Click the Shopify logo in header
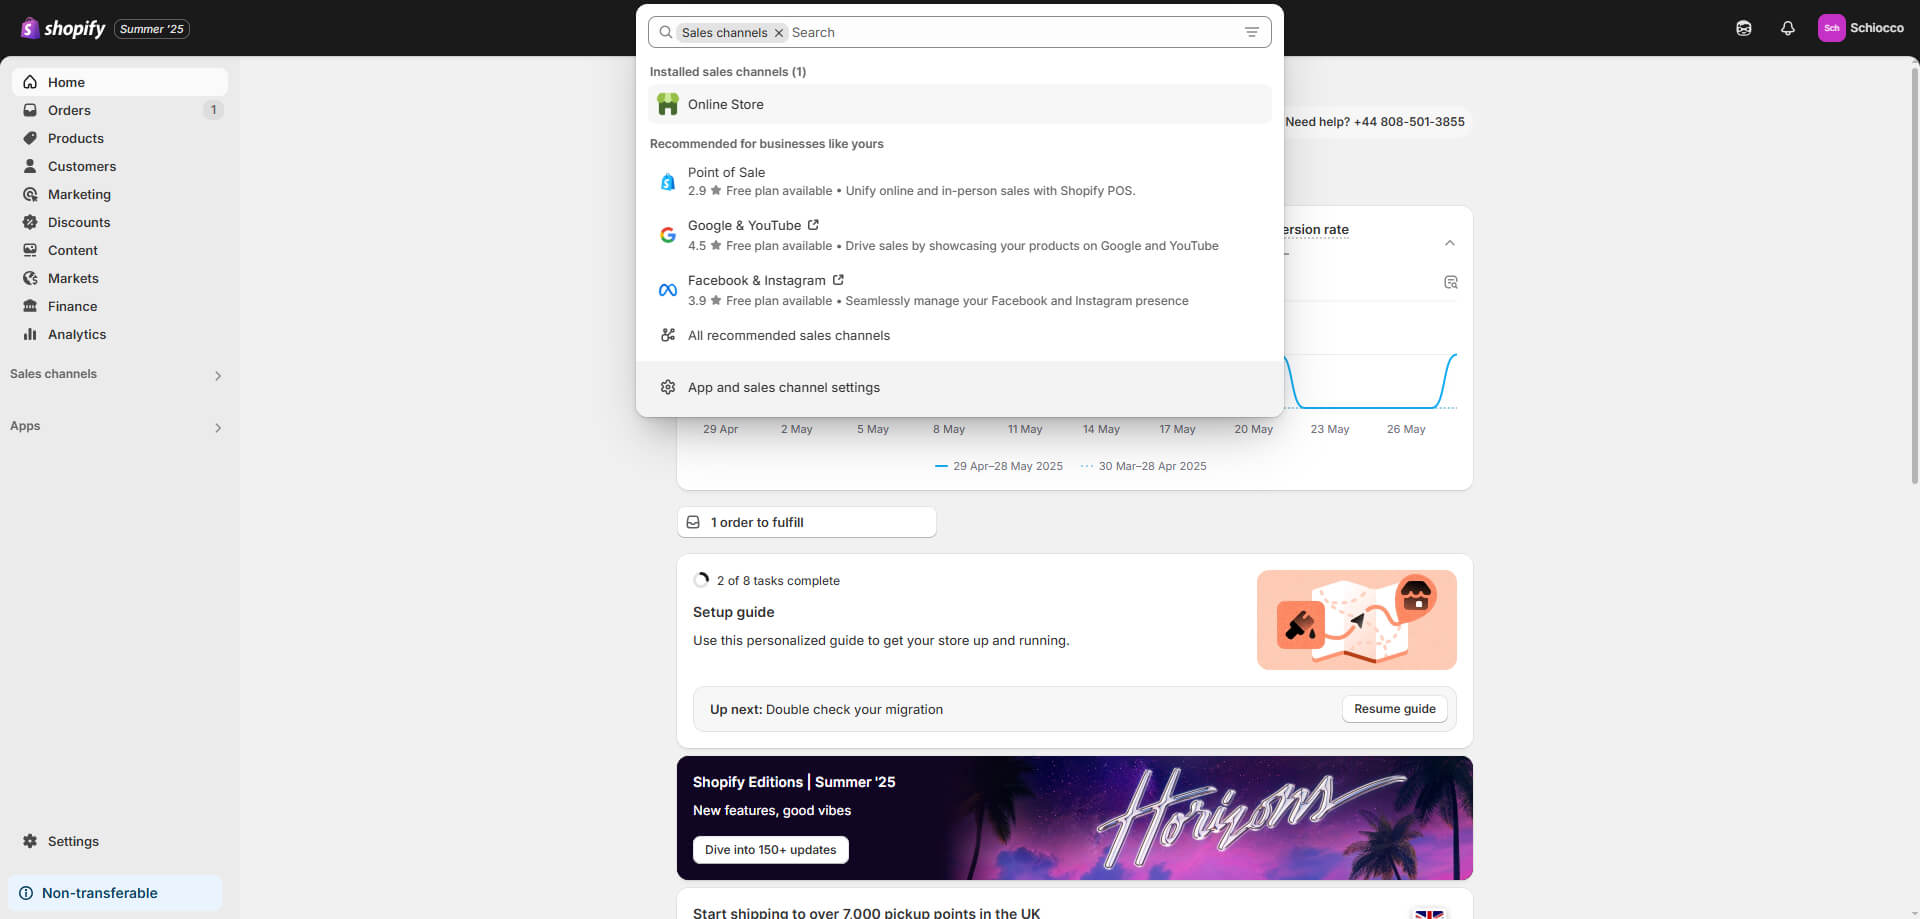Viewport: 1920px width, 919px height. [x=64, y=28]
